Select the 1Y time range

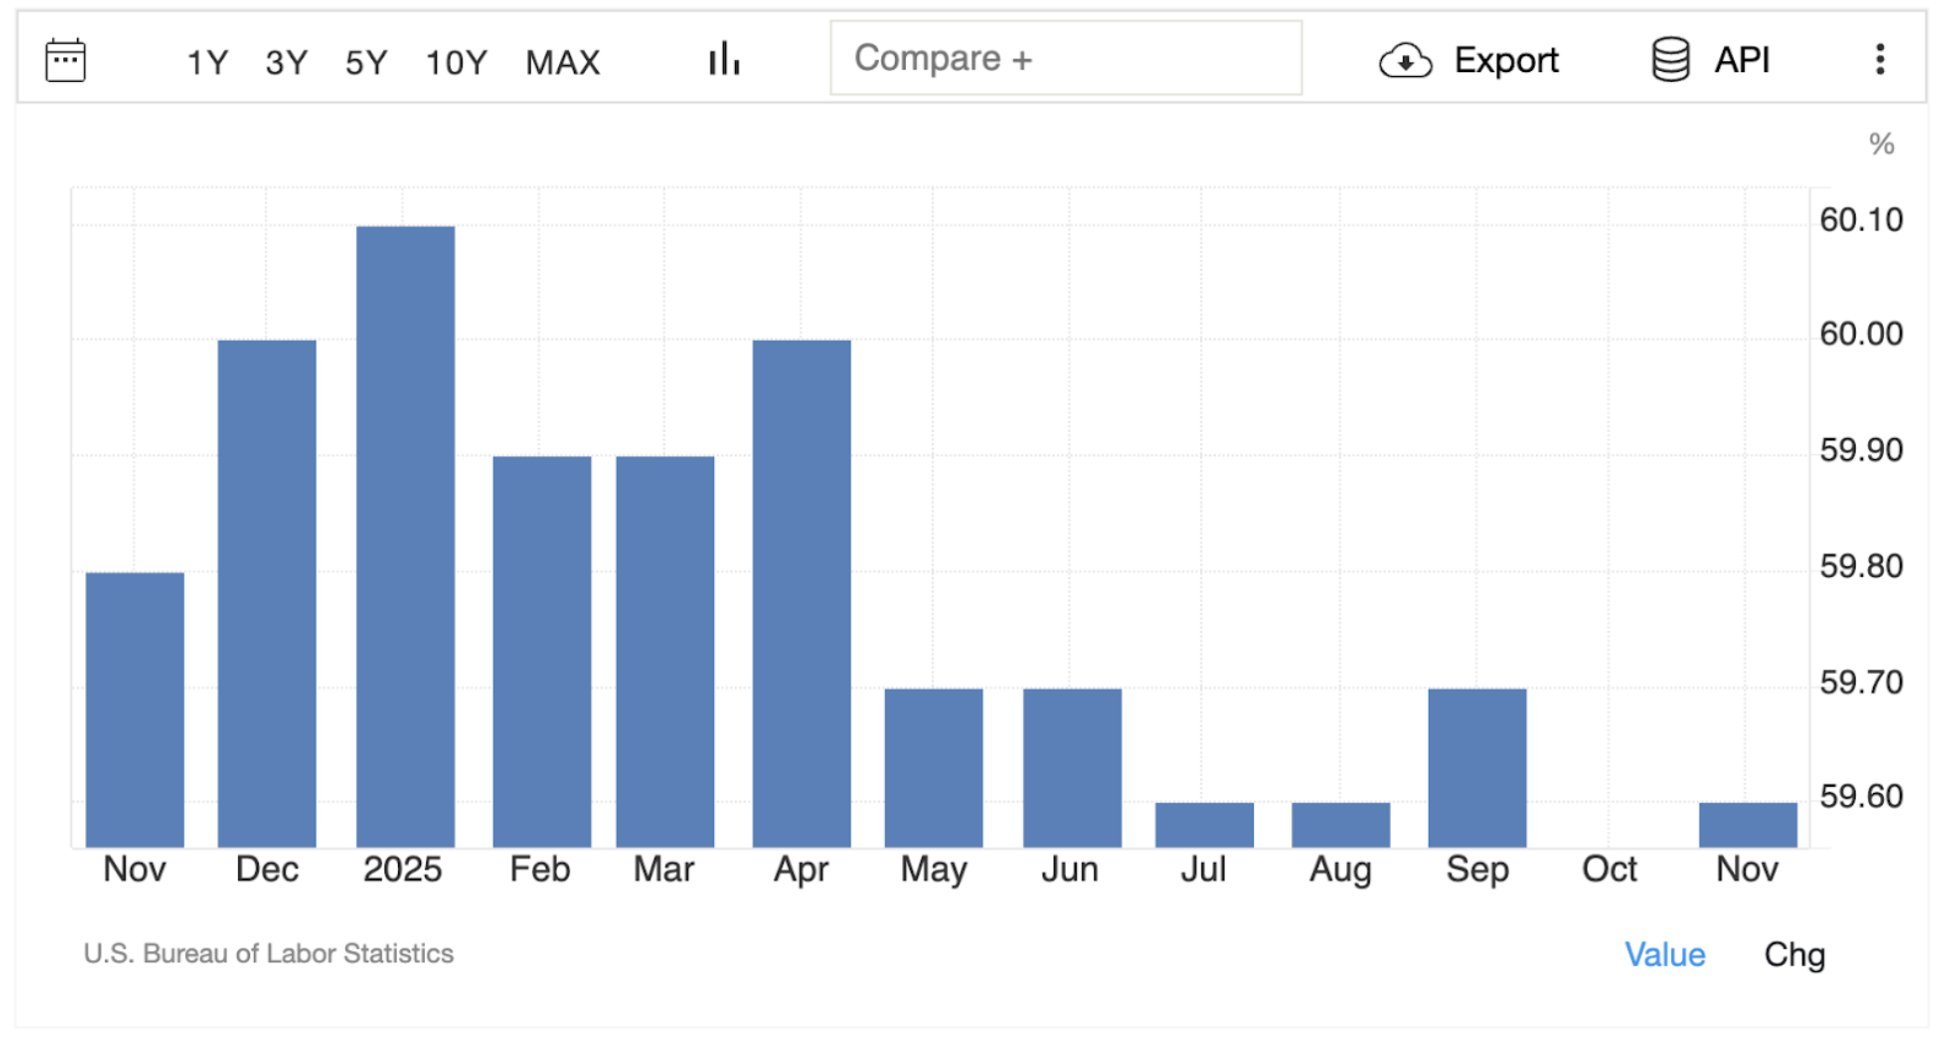point(207,62)
